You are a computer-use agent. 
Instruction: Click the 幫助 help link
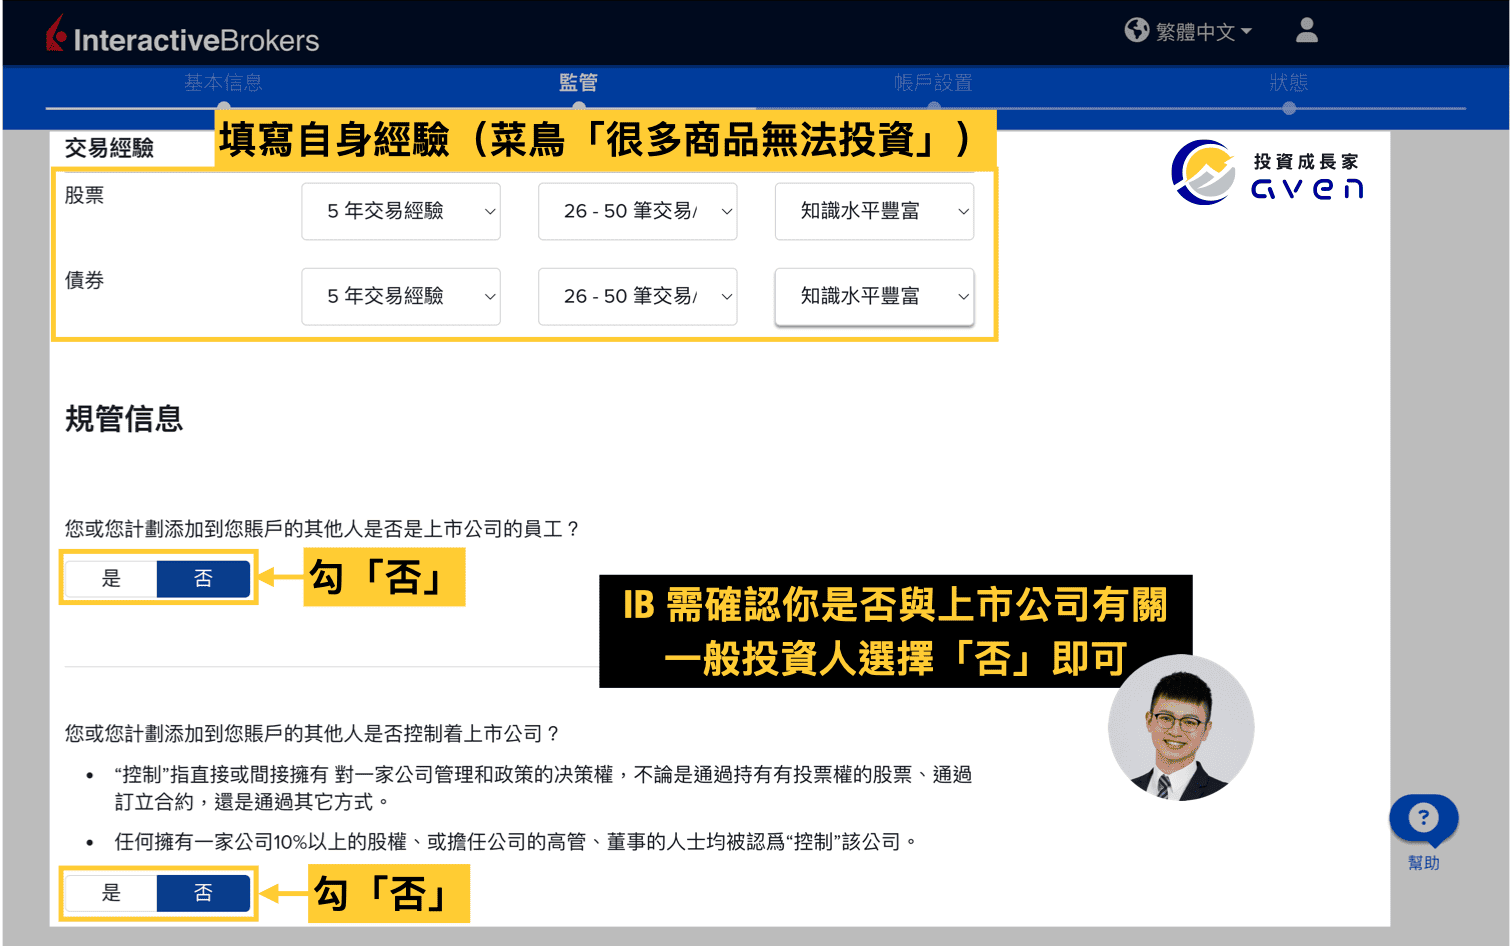(x=1423, y=862)
